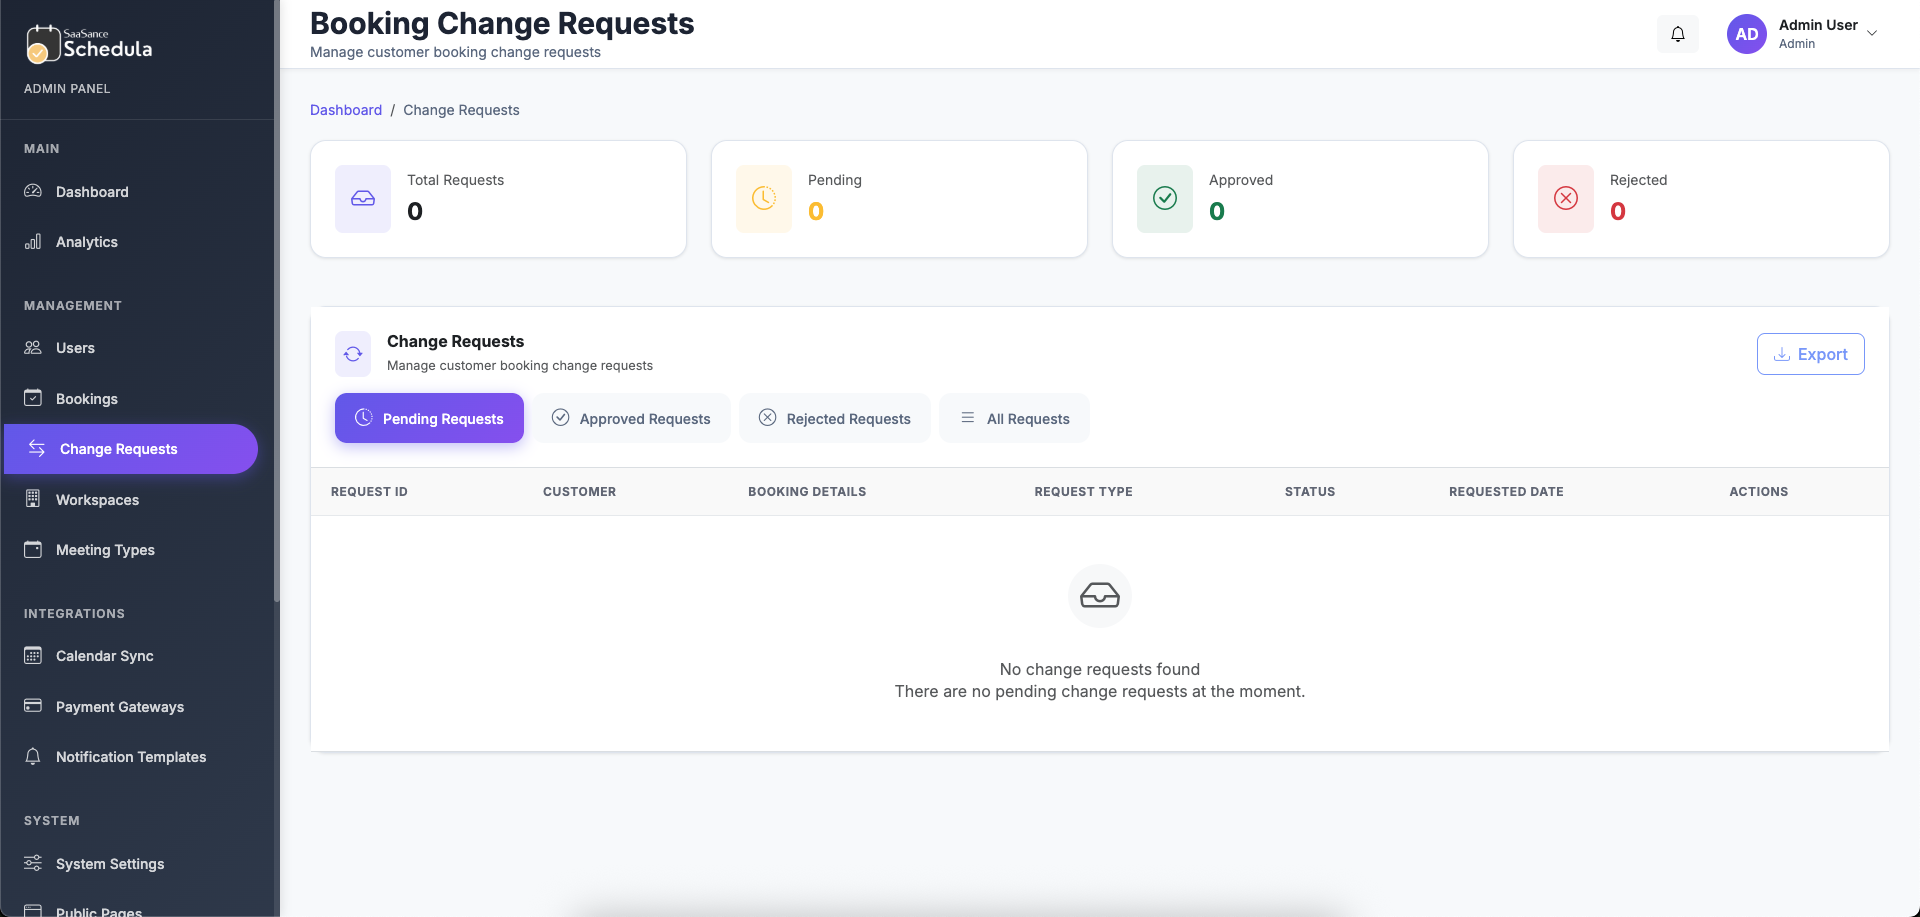Click the Export button
The image size is (1920, 917).
click(1810, 354)
